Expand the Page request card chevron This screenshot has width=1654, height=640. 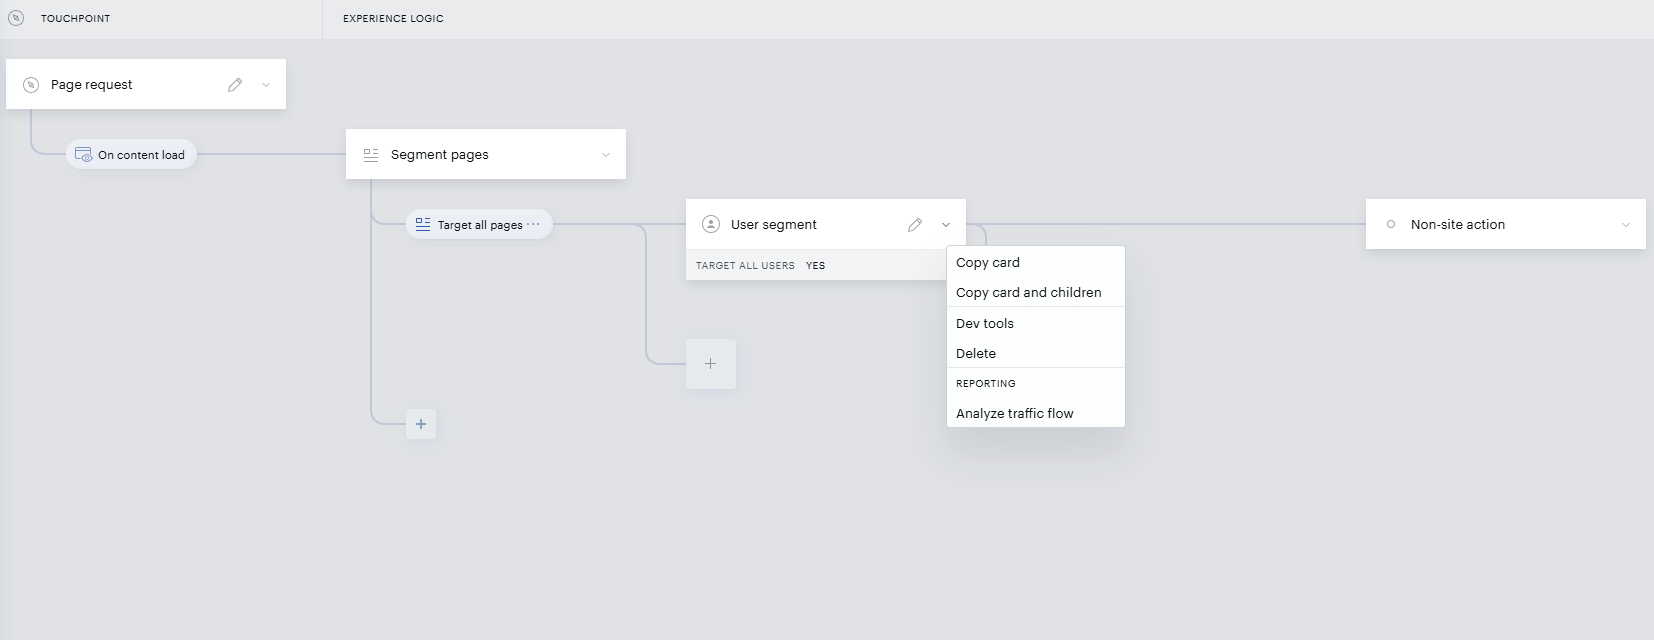point(266,85)
